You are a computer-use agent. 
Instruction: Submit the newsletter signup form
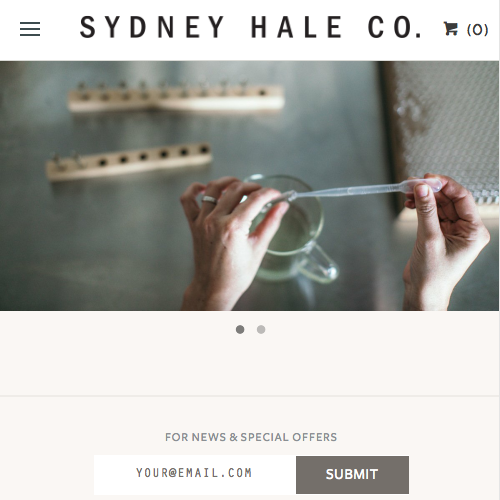pos(352,475)
